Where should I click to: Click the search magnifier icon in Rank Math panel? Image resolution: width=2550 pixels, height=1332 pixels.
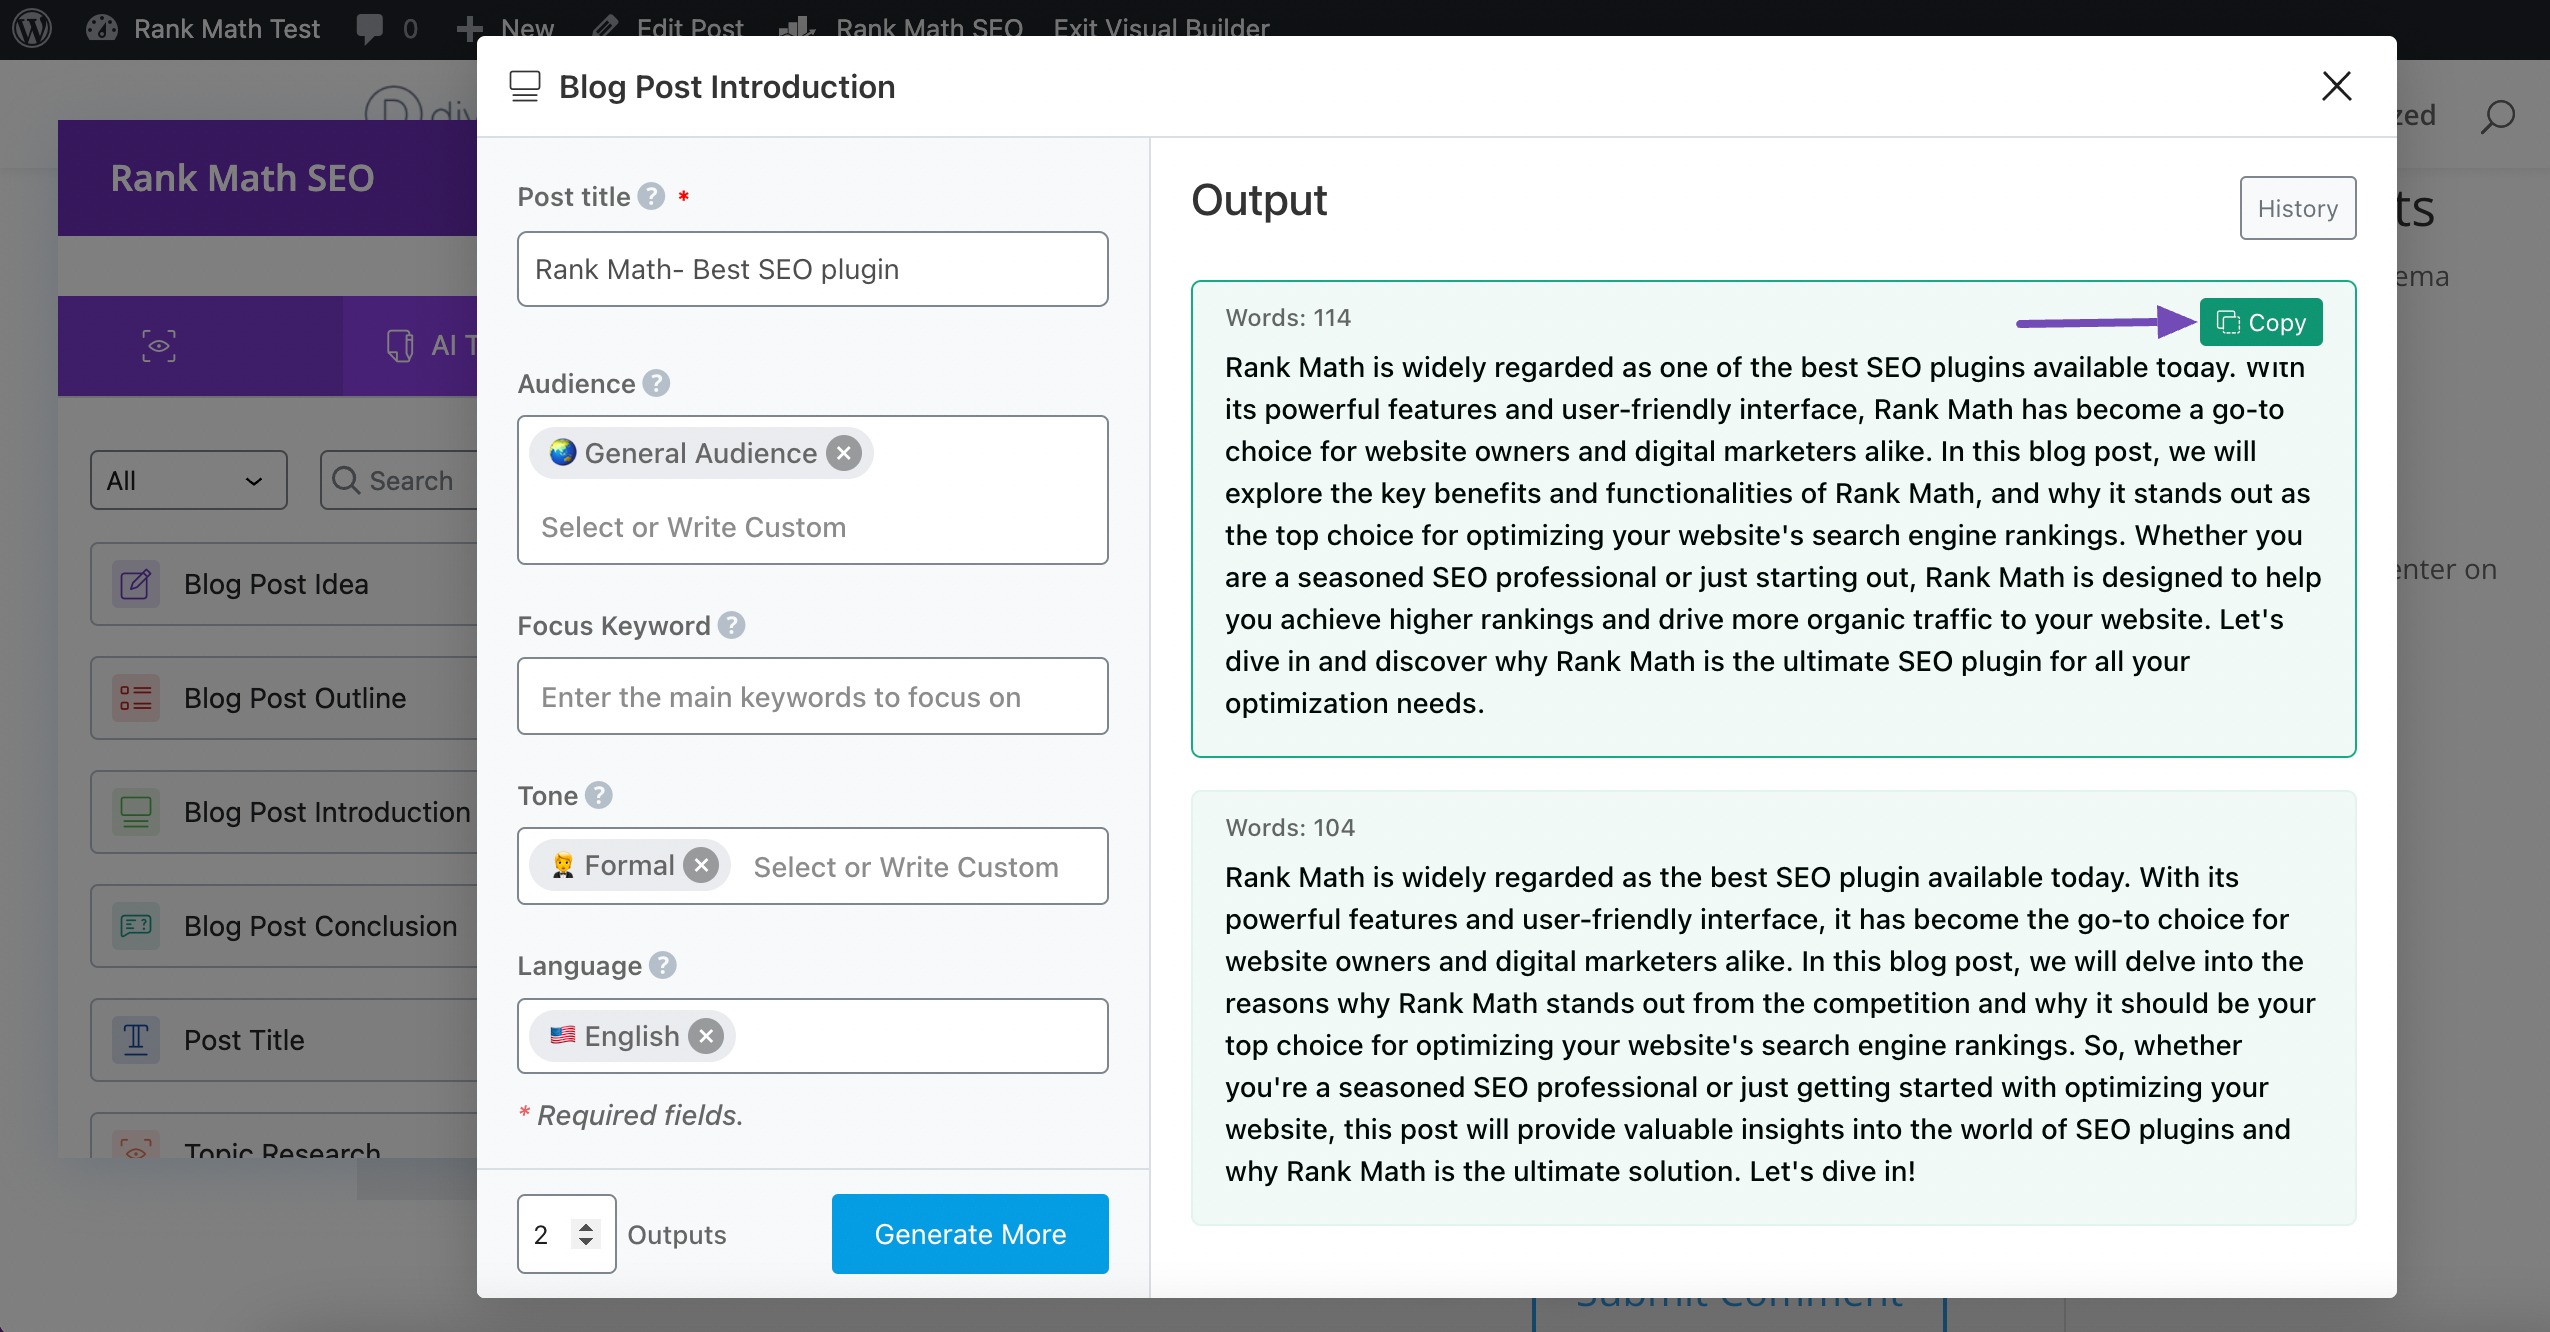(x=346, y=480)
